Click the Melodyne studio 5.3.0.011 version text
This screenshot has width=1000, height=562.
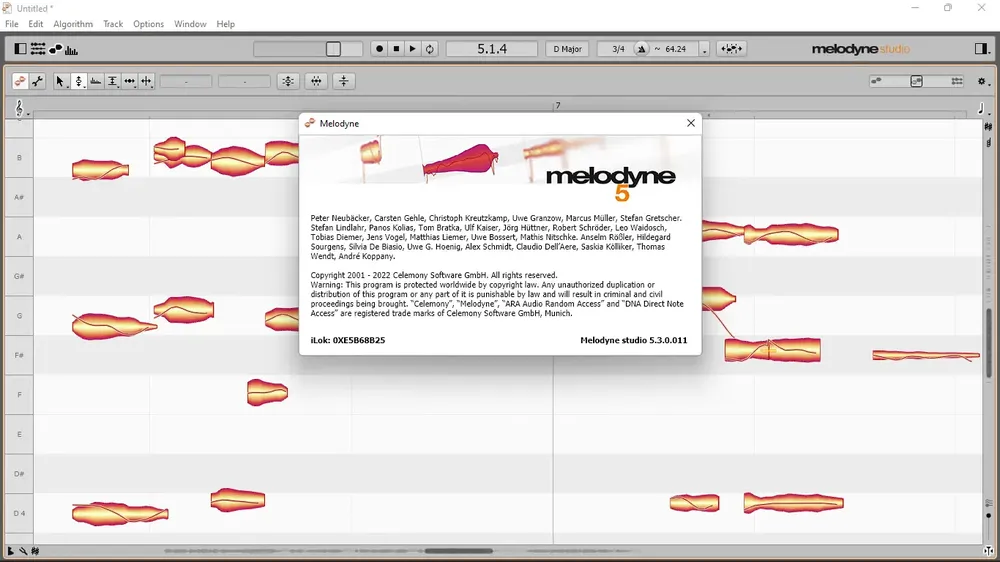pyautogui.click(x=633, y=340)
